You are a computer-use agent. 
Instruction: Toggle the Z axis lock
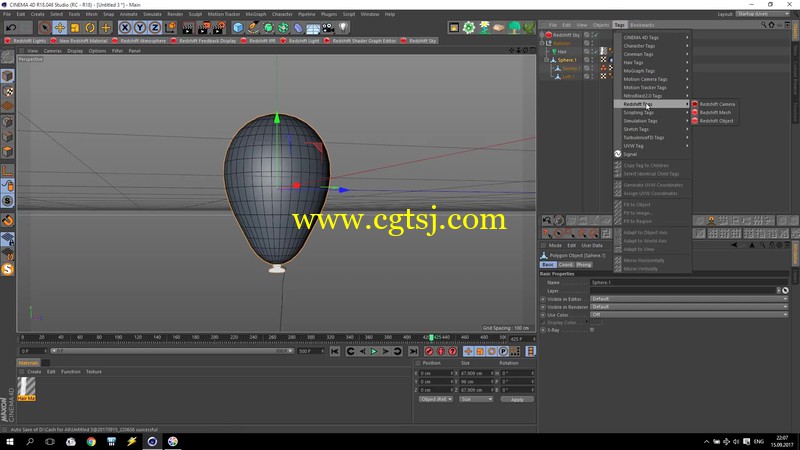pos(155,28)
